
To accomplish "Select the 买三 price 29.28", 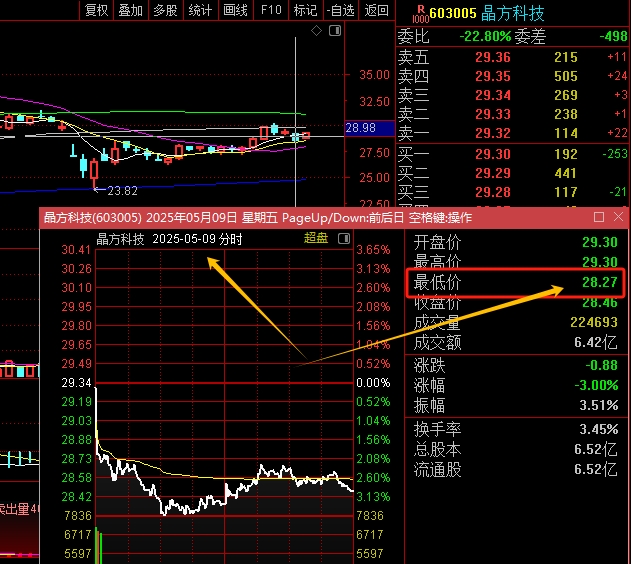I will coord(493,192).
